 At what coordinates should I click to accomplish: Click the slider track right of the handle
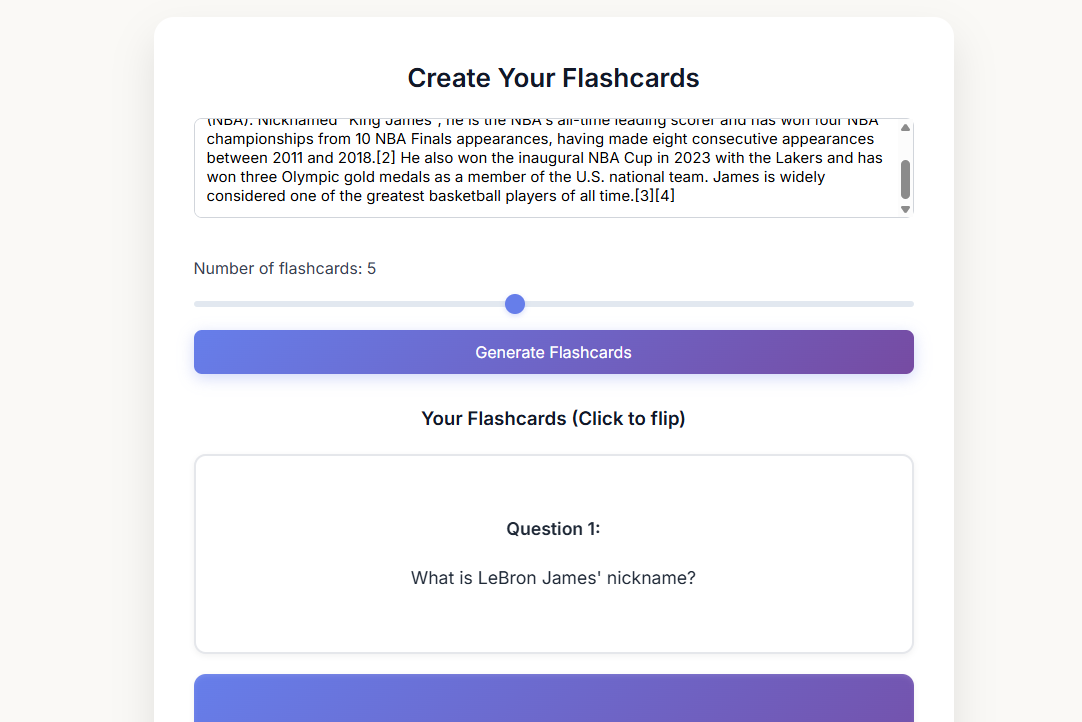point(720,304)
